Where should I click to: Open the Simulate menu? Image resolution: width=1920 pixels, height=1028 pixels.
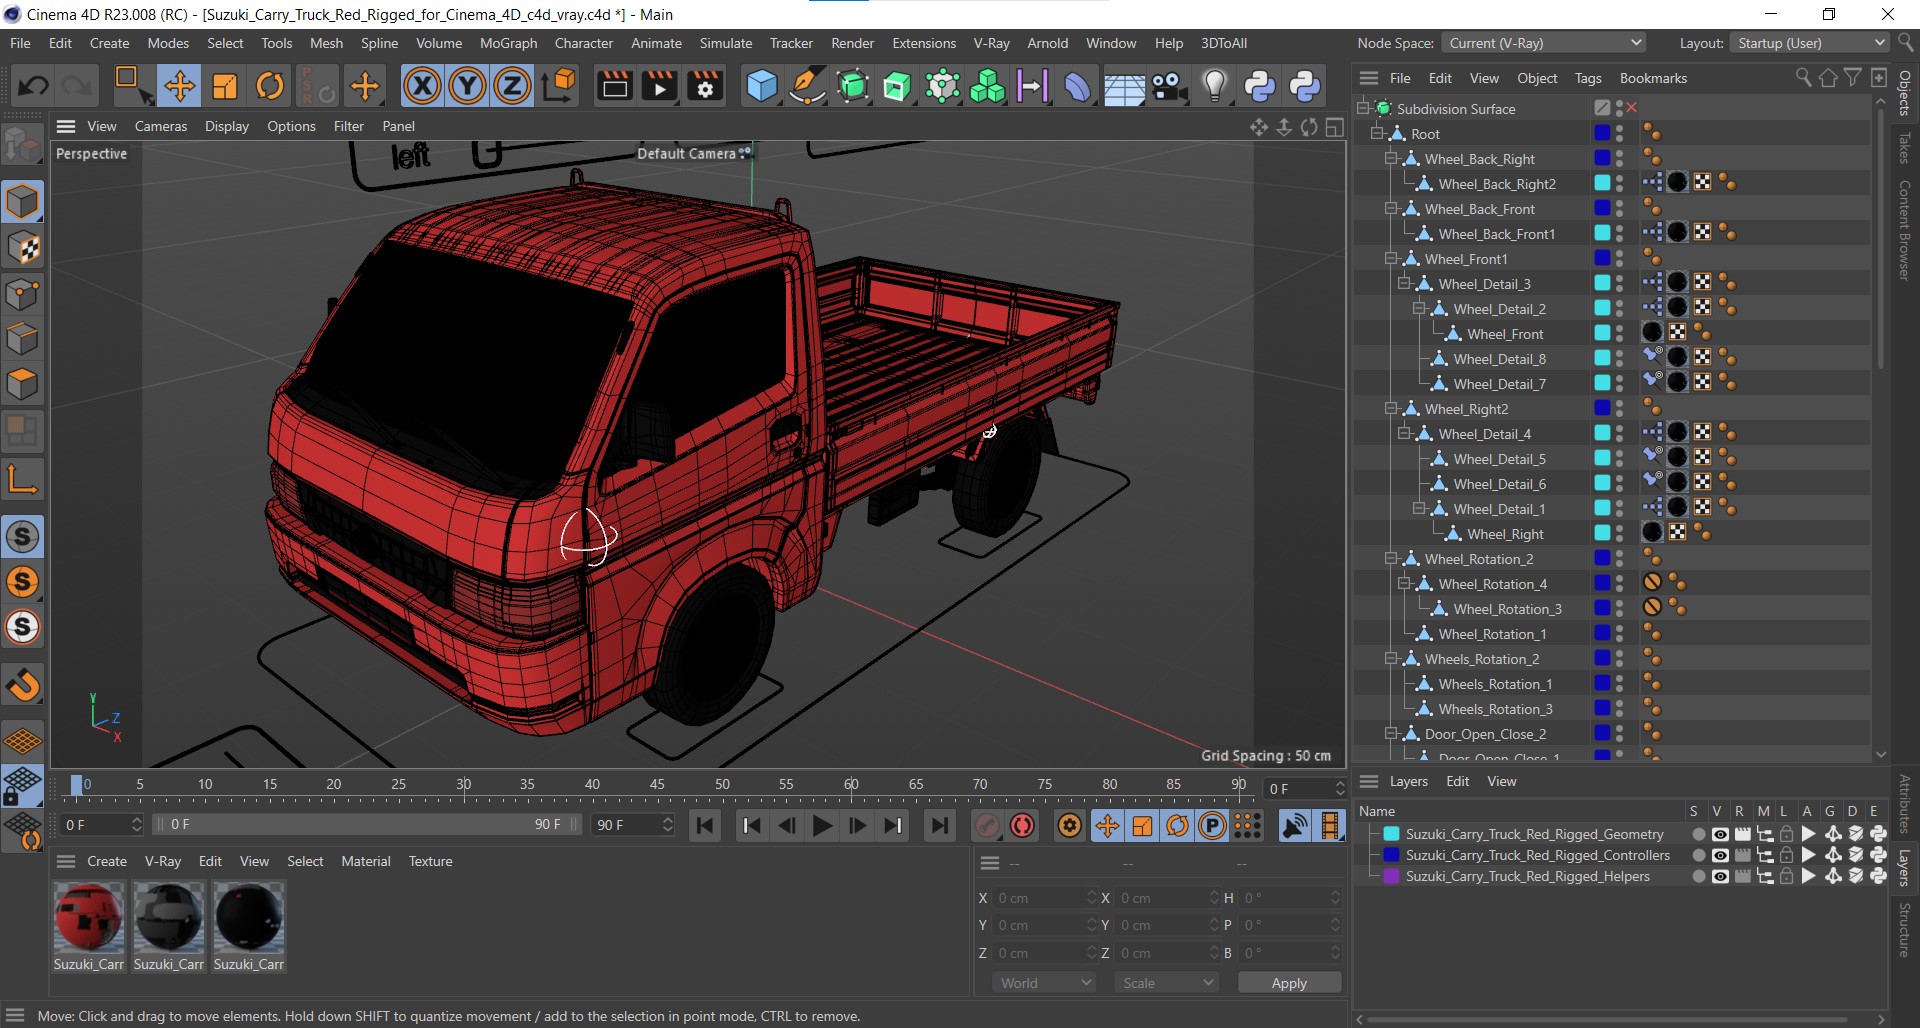click(x=726, y=43)
